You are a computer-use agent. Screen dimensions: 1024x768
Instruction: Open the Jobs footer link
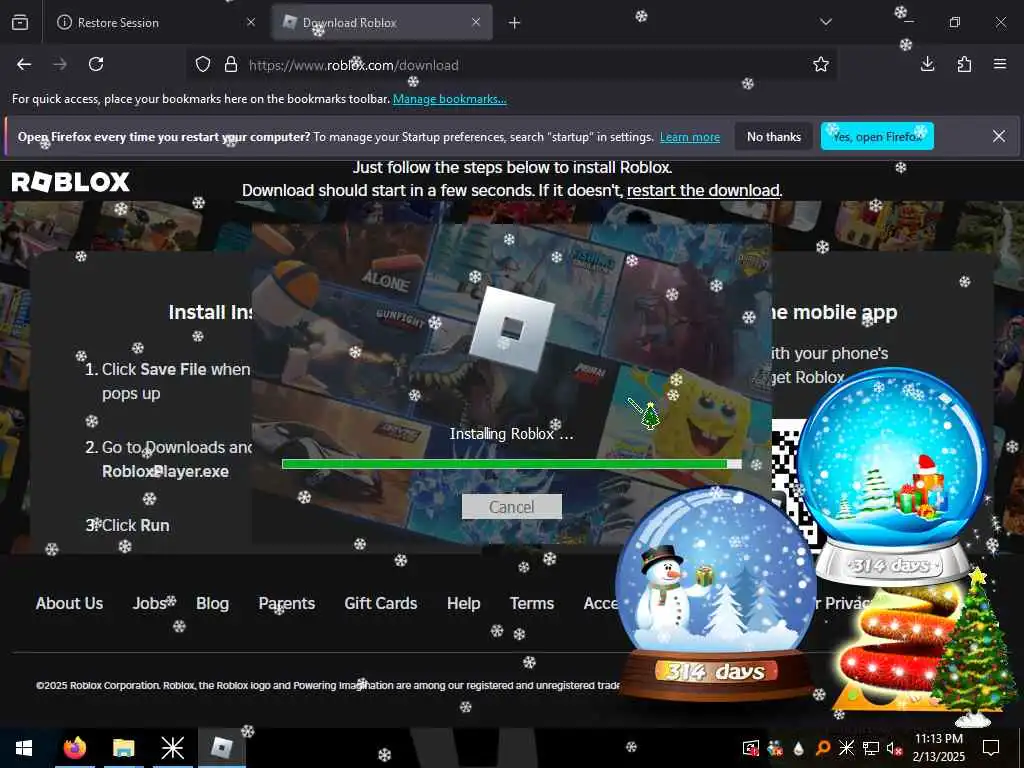(150, 603)
